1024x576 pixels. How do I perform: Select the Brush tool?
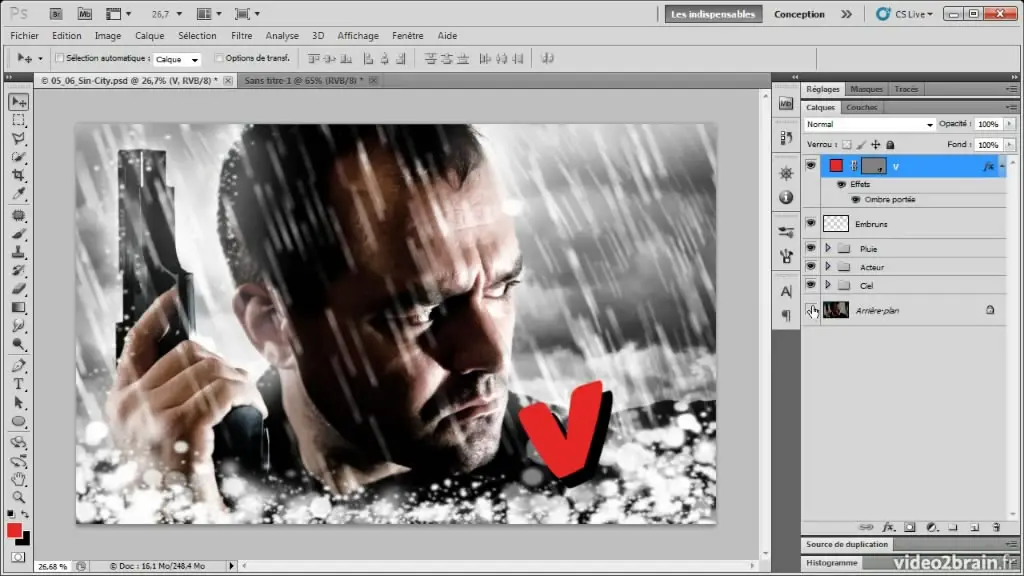coord(18,234)
